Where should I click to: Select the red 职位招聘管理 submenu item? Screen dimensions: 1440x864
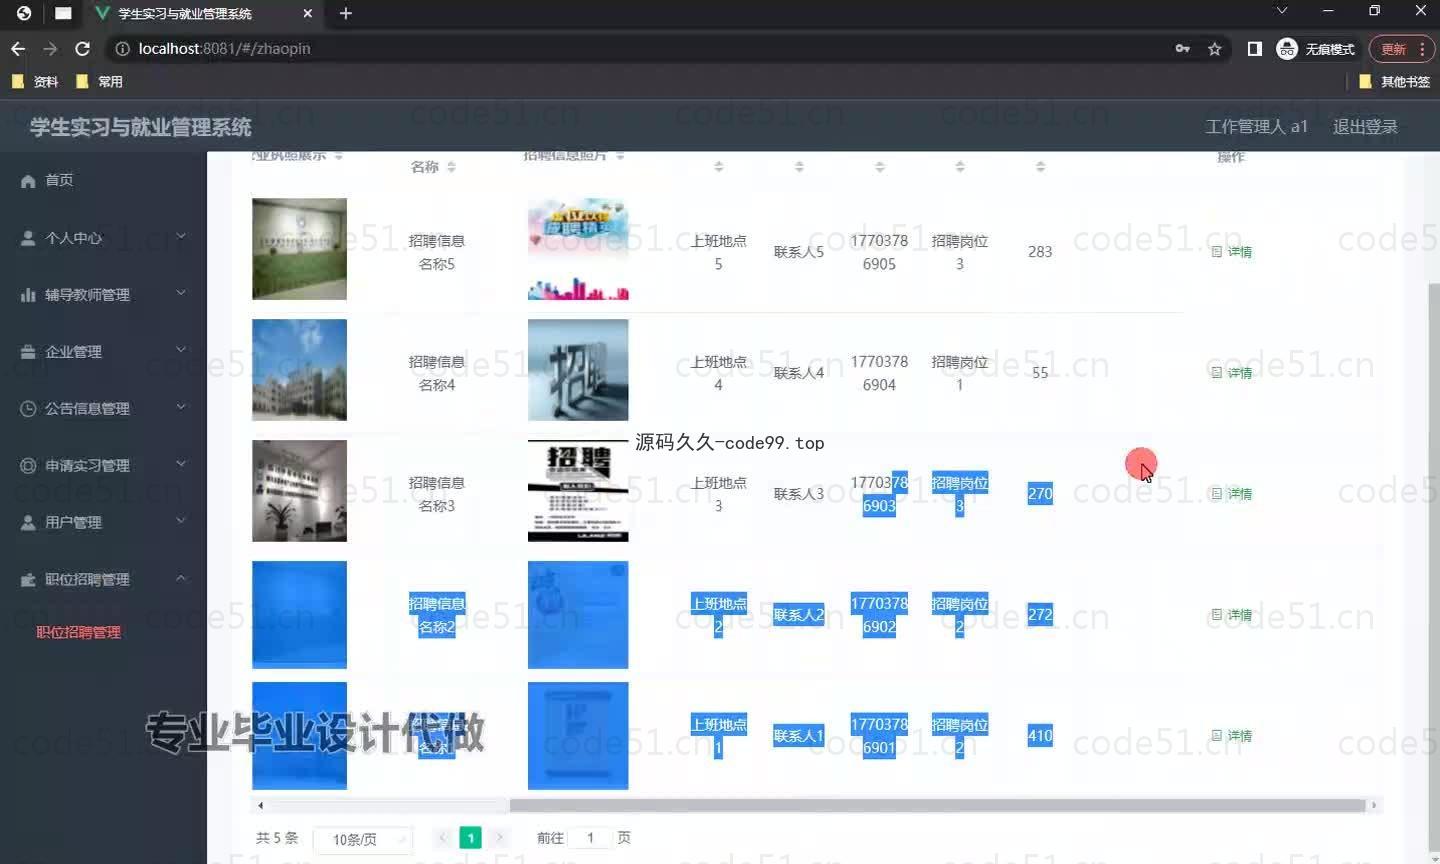coord(79,632)
